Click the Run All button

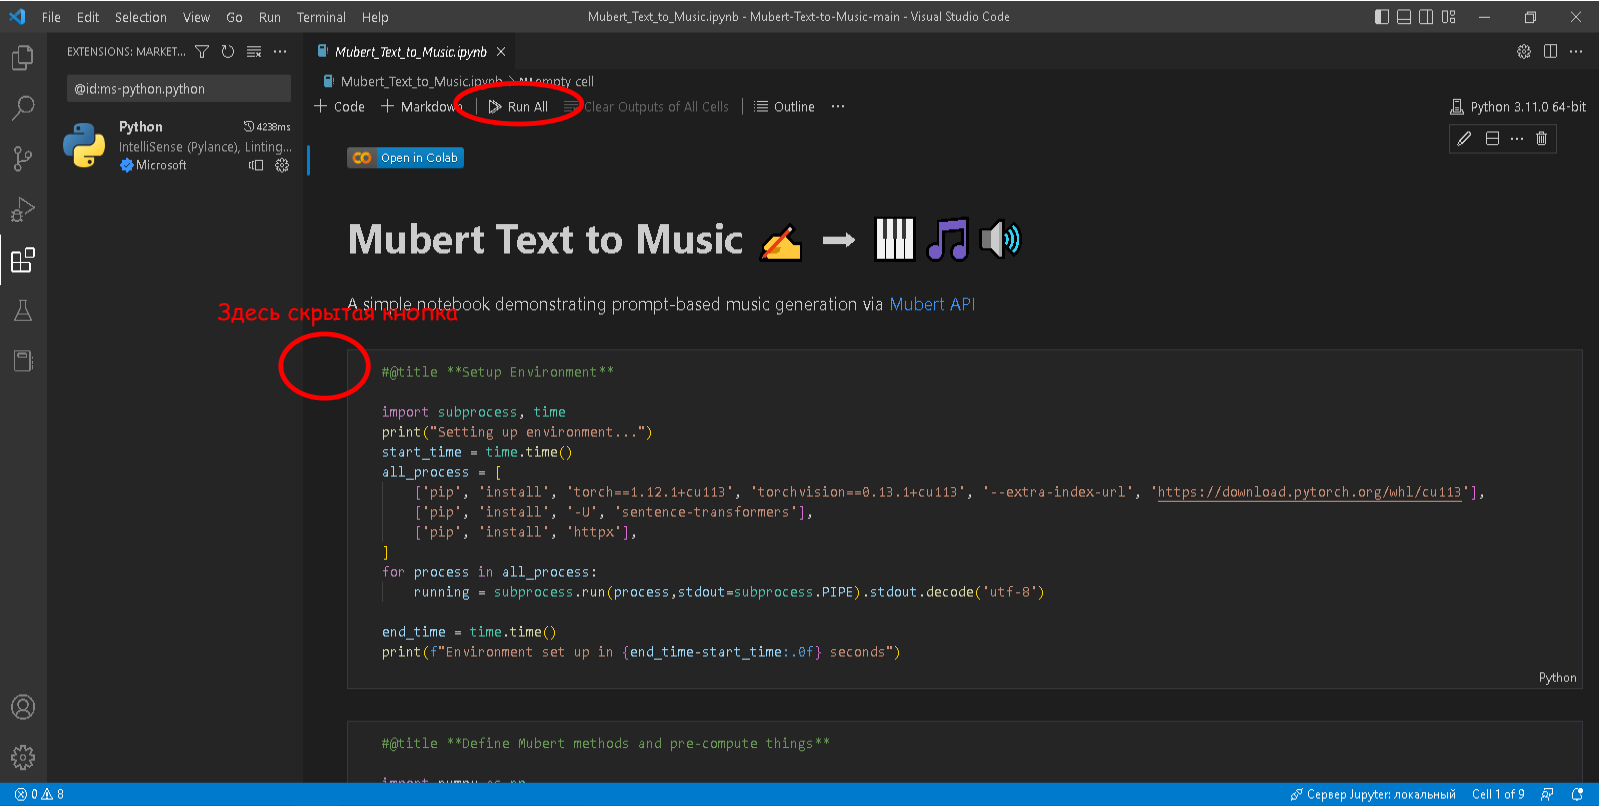pyautogui.click(x=518, y=107)
